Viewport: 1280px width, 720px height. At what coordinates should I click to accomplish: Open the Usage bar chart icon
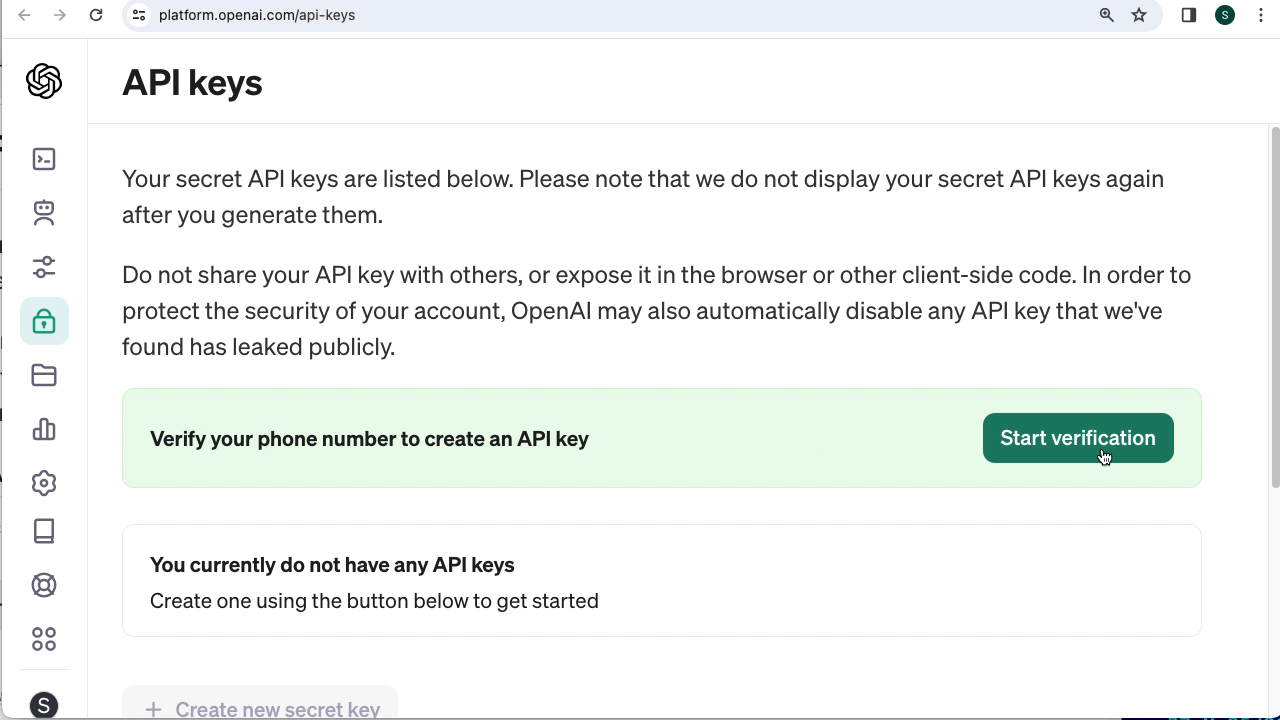coord(44,429)
